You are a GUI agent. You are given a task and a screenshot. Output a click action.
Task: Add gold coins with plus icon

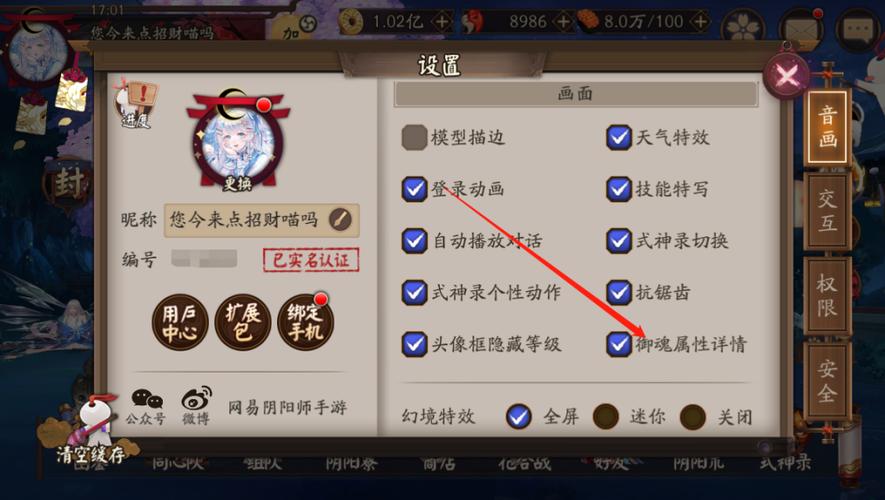point(442,22)
